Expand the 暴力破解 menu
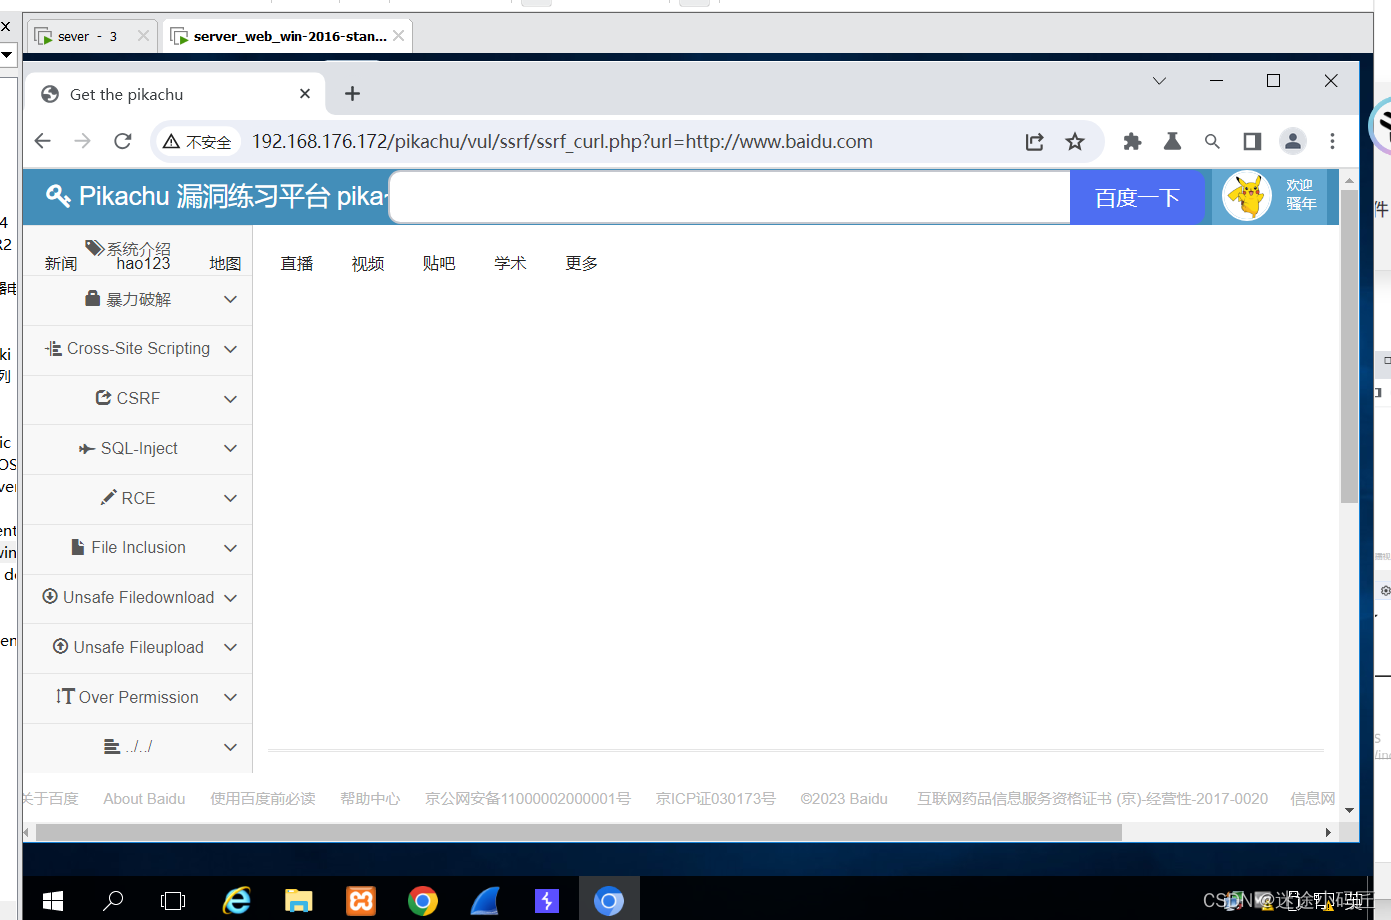Image resolution: width=1391 pixels, height=920 pixels. (138, 299)
